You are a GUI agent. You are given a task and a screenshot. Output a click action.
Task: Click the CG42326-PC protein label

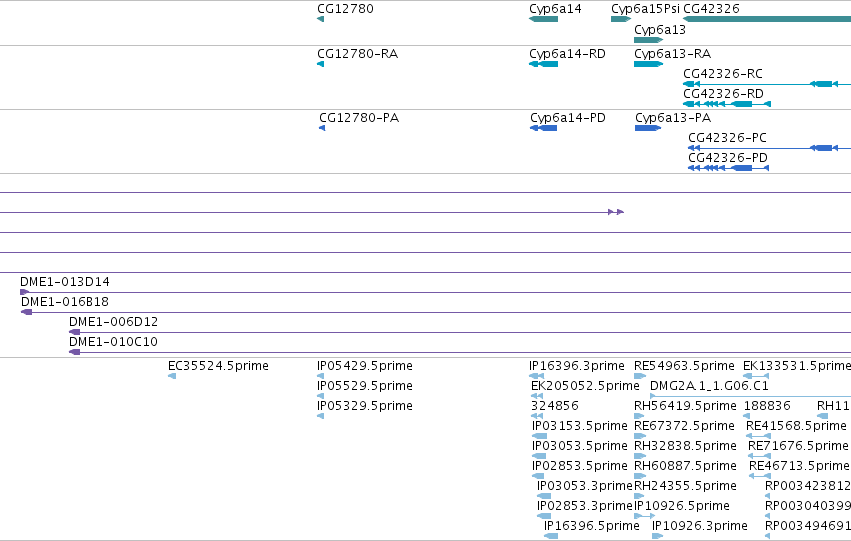pyautogui.click(x=727, y=138)
